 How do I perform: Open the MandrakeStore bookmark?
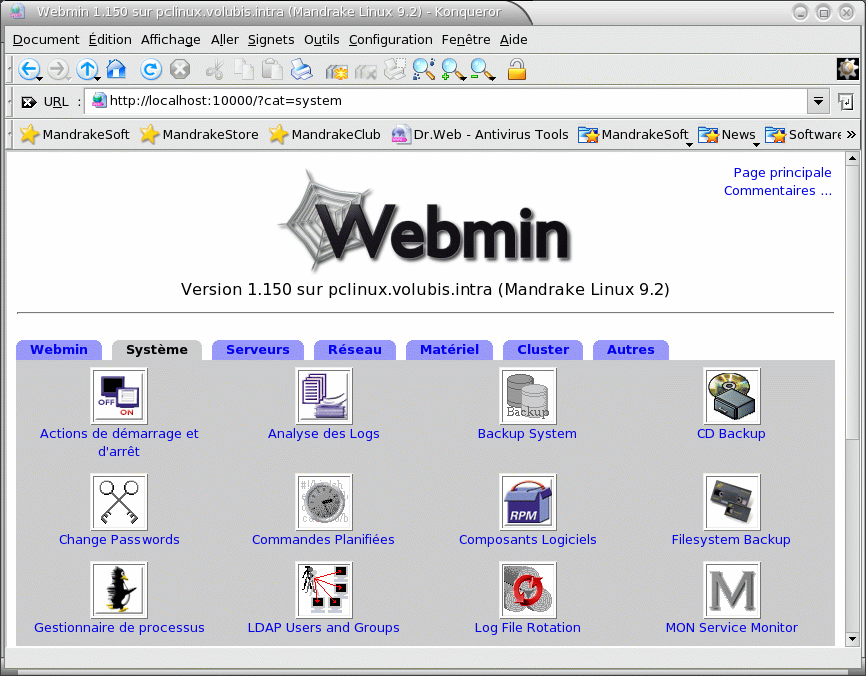(199, 135)
